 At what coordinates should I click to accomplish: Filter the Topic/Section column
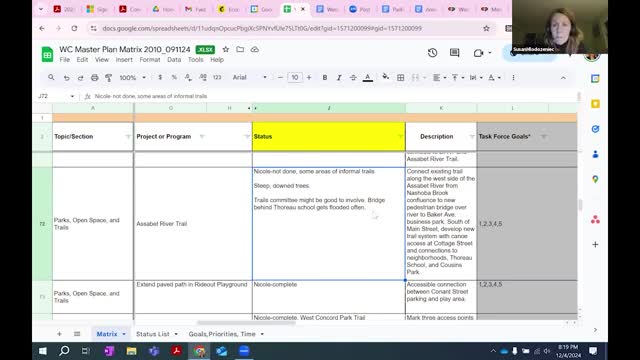pyautogui.click(x=127, y=136)
